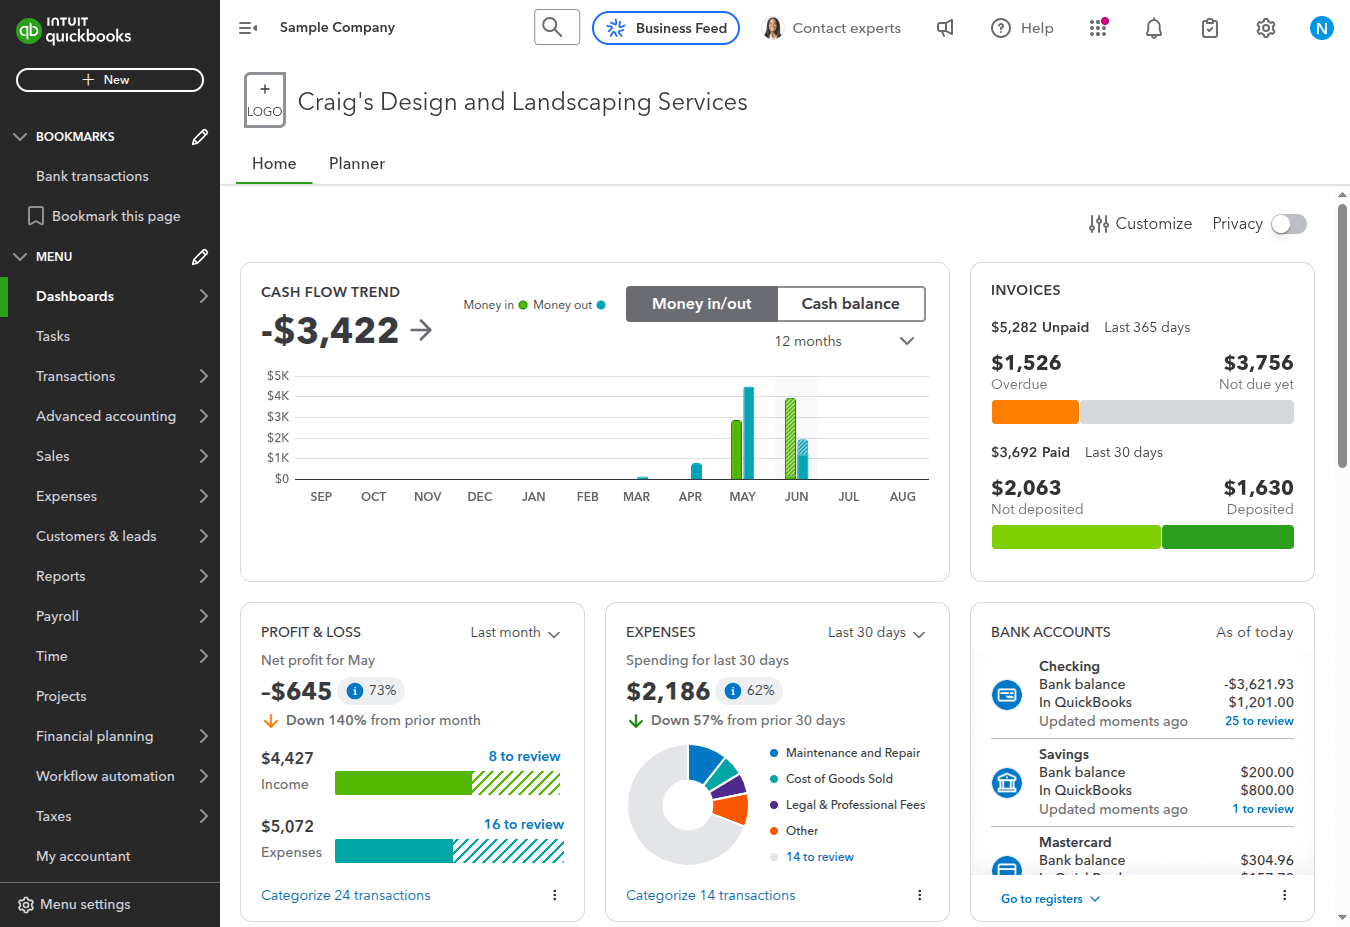Click the Help button
The width and height of the screenshot is (1350, 927).
pos(1022,28)
